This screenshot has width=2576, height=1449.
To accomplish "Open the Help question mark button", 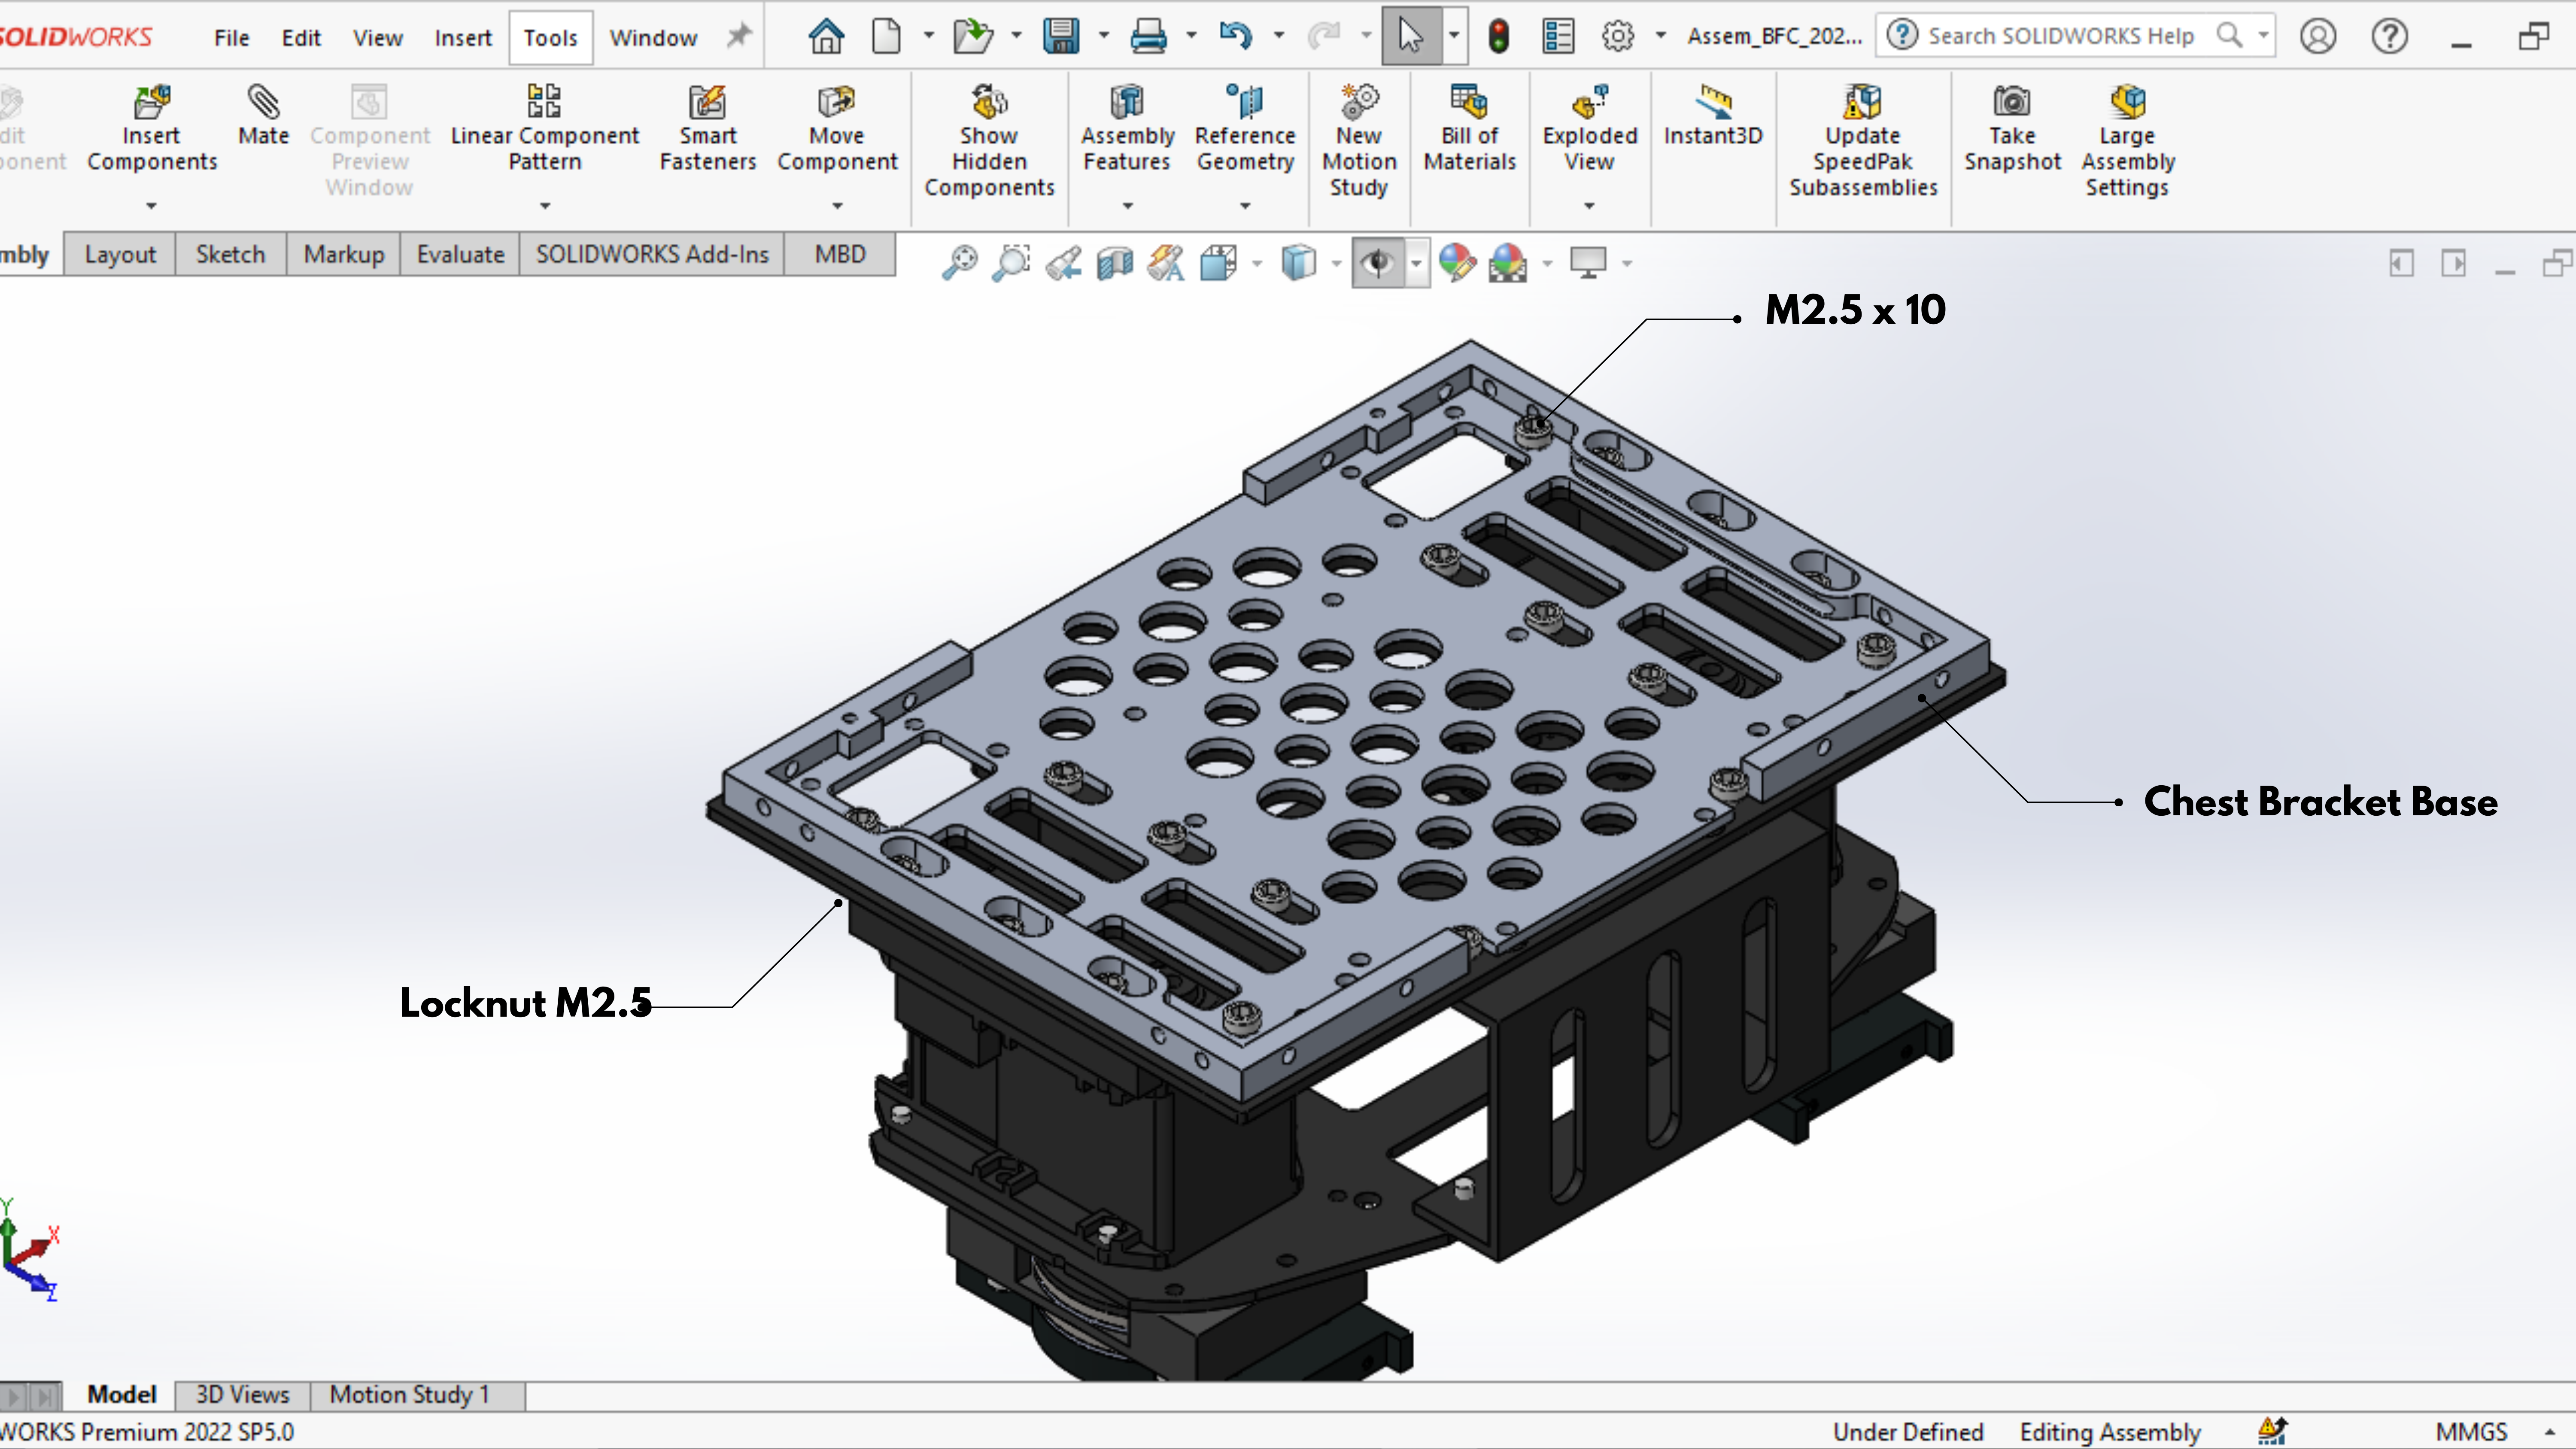I will tap(2390, 37).
